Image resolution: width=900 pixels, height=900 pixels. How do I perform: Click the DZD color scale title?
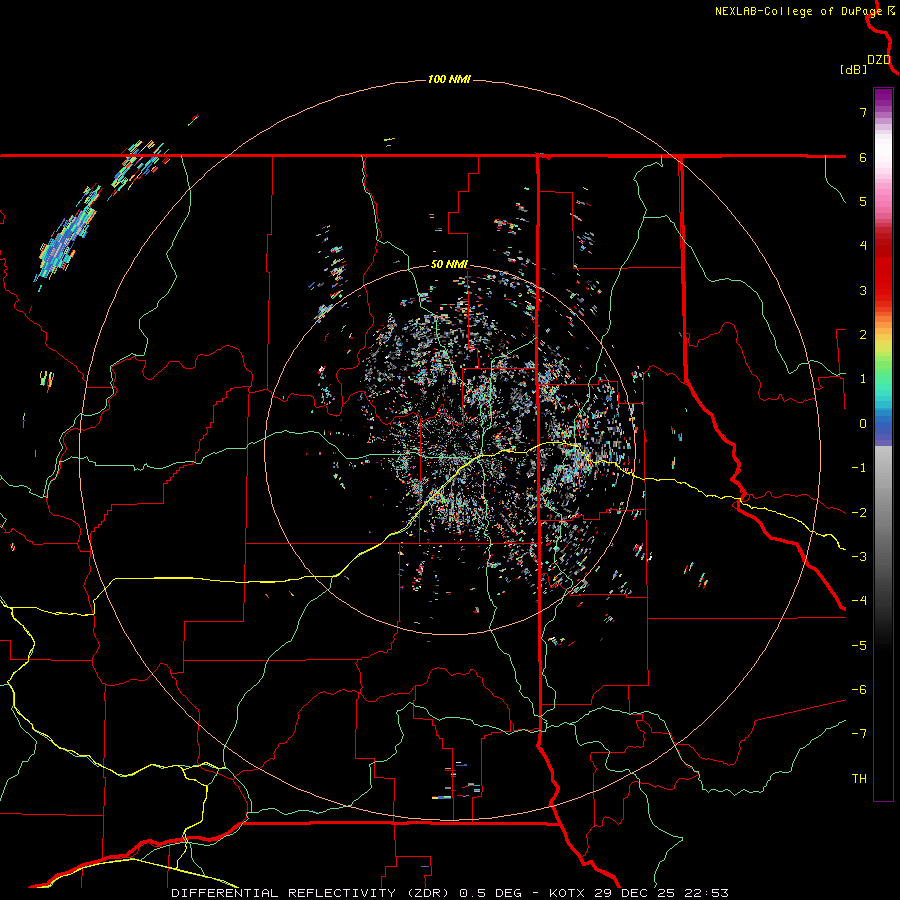879,60
